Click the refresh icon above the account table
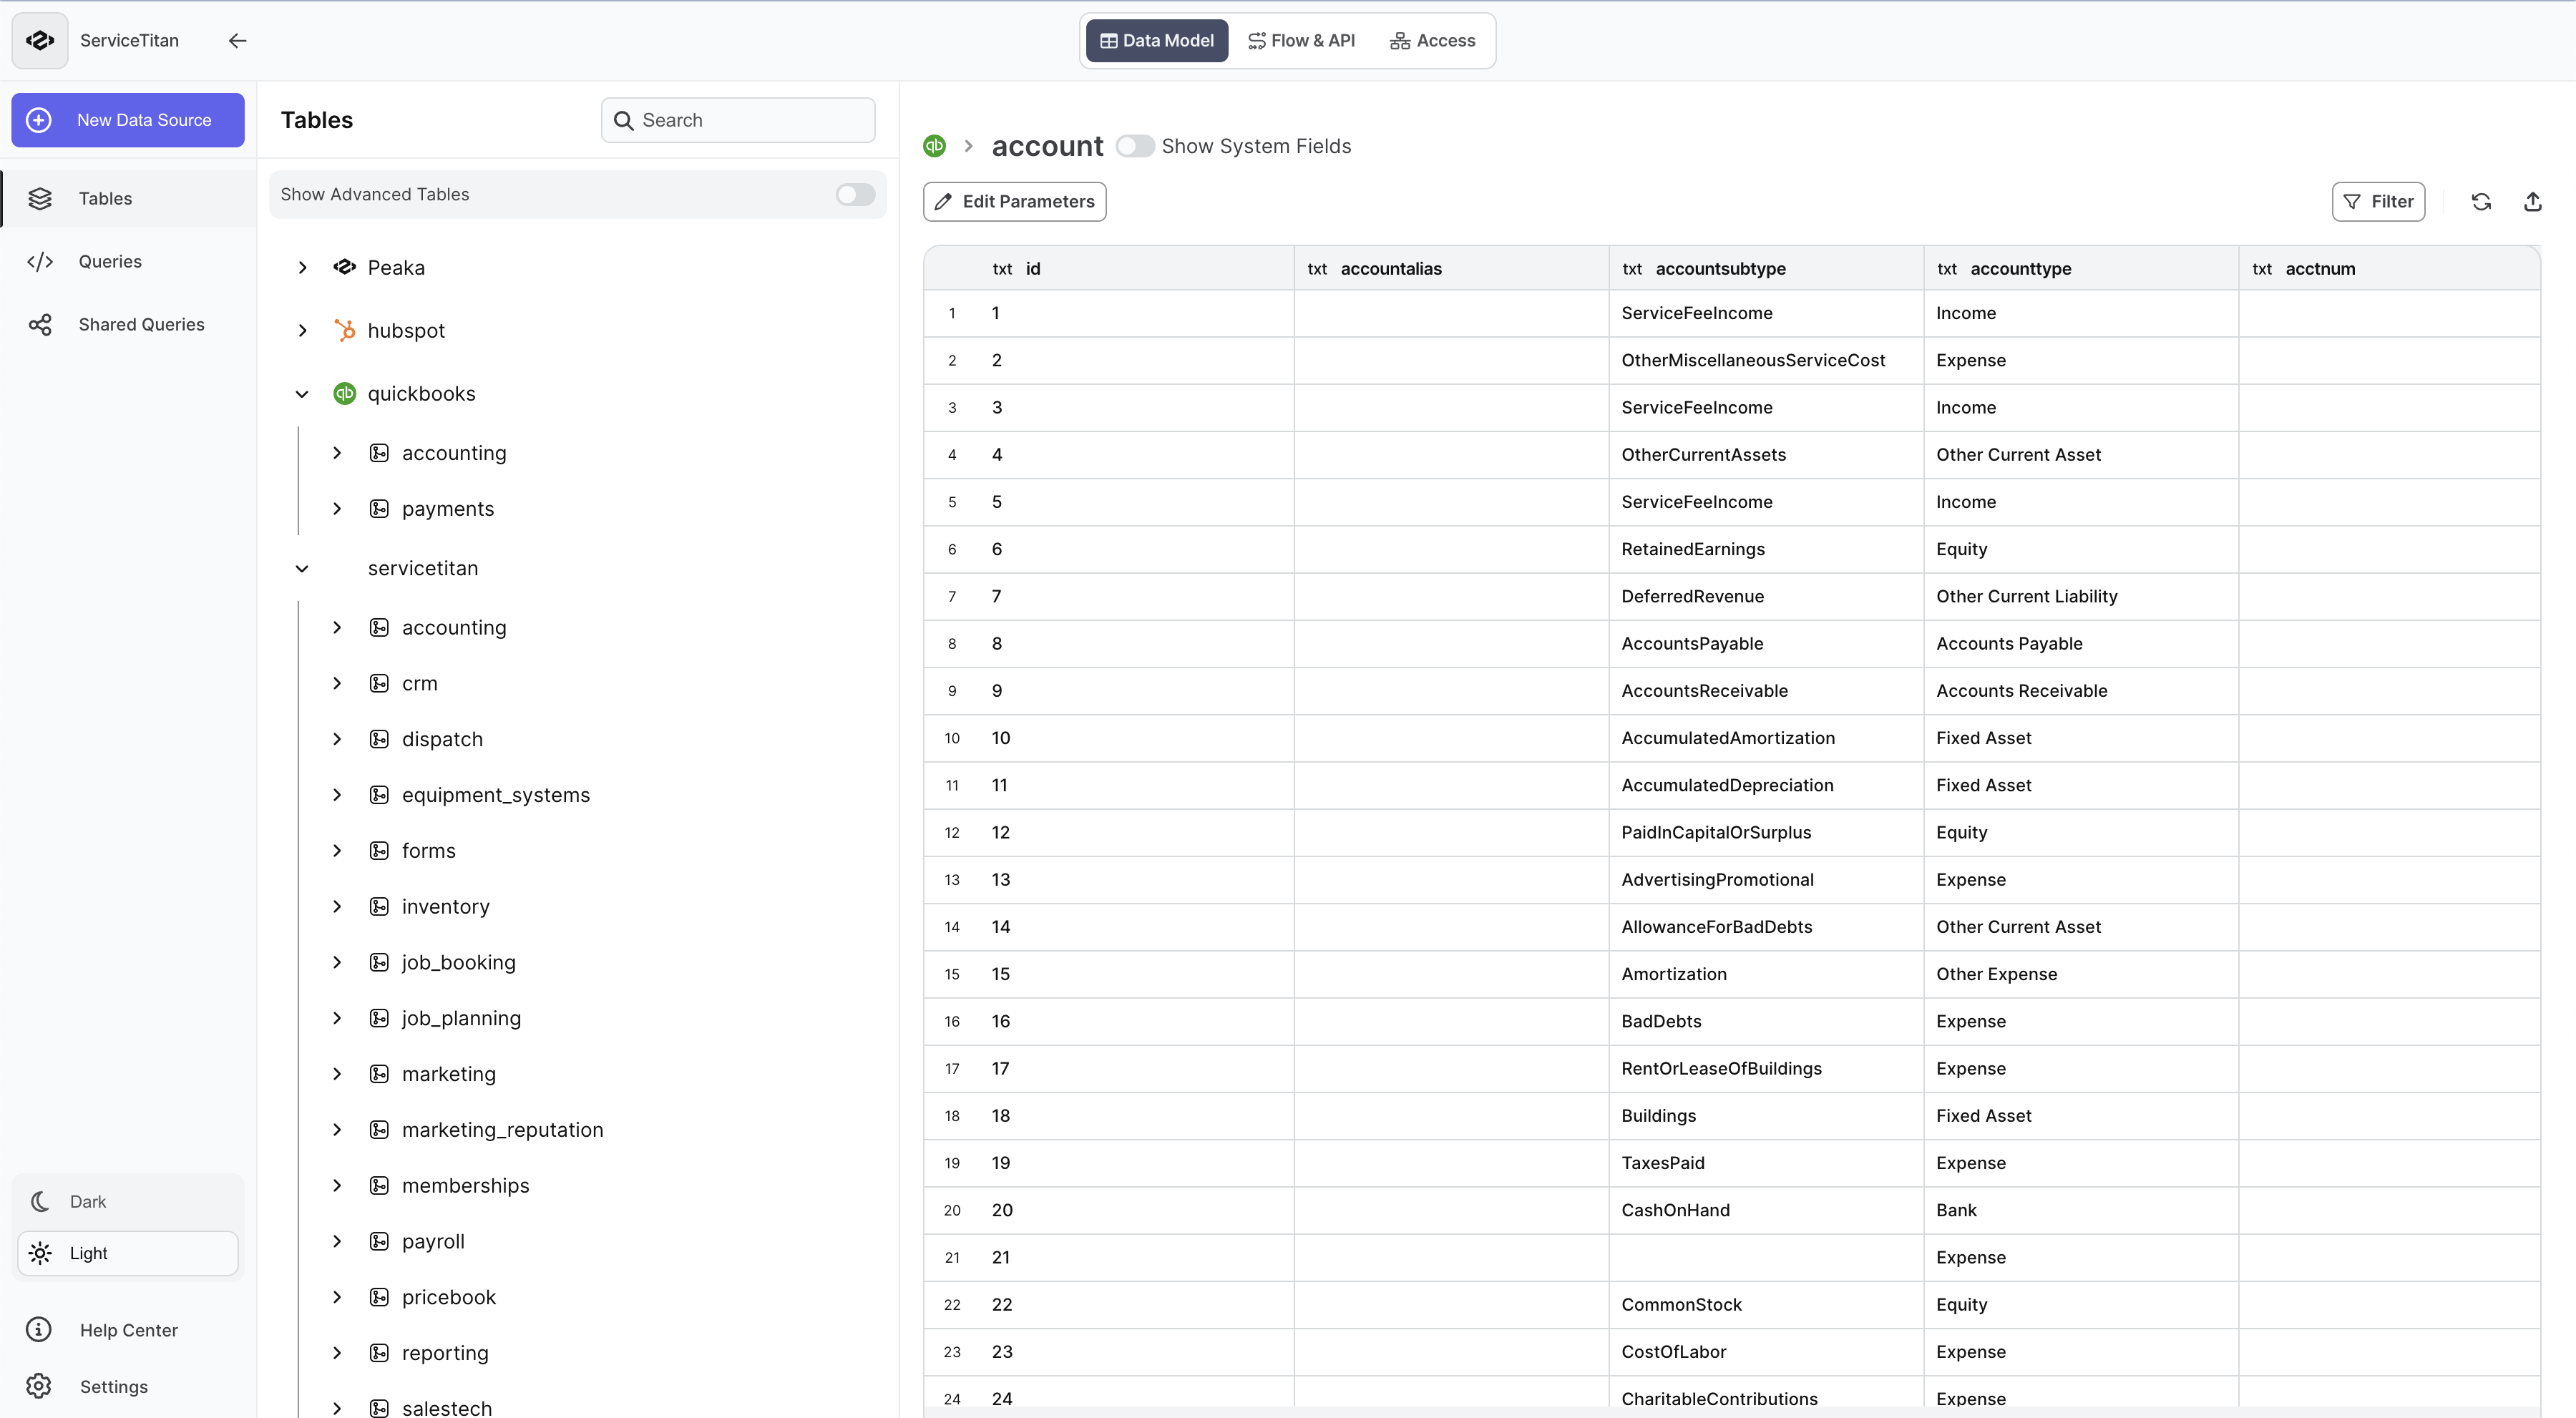The width and height of the screenshot is (2576, 1418). 2482,201
